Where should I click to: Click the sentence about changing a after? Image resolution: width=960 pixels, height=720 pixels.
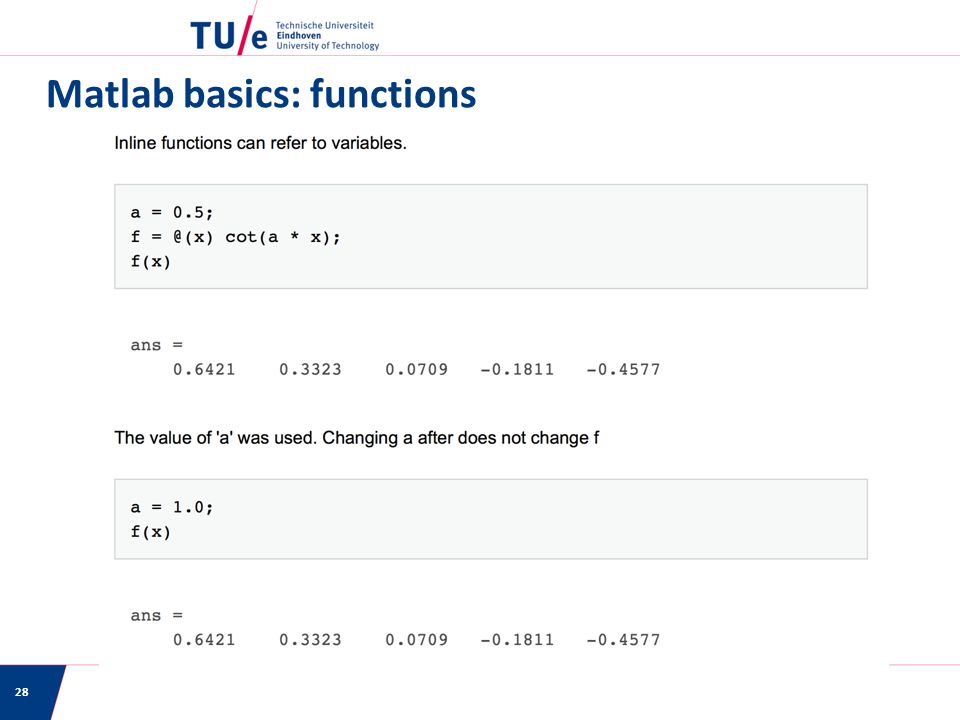pyautogui.click(x=356, y=438)
